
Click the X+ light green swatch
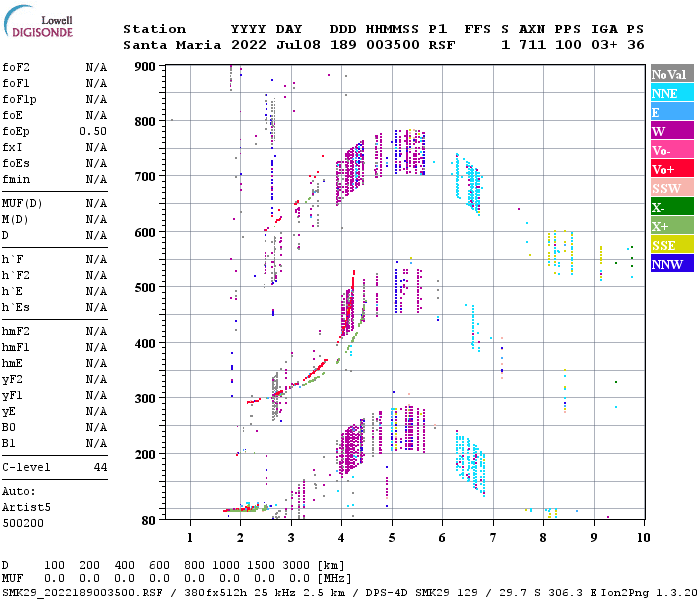click(x=672, y=225)
